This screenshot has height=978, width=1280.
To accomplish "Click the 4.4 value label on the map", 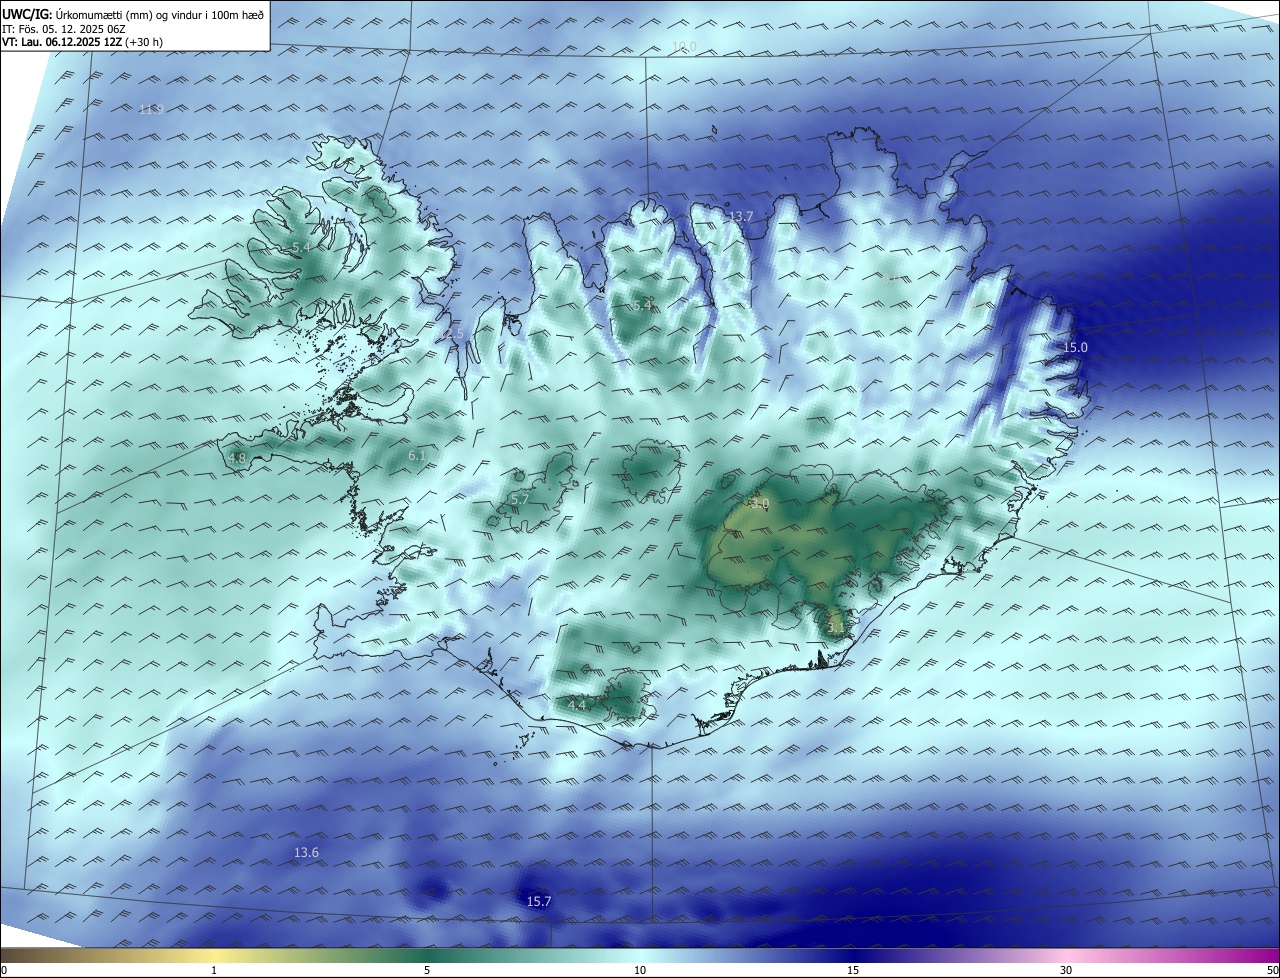I will pos(577,705).
